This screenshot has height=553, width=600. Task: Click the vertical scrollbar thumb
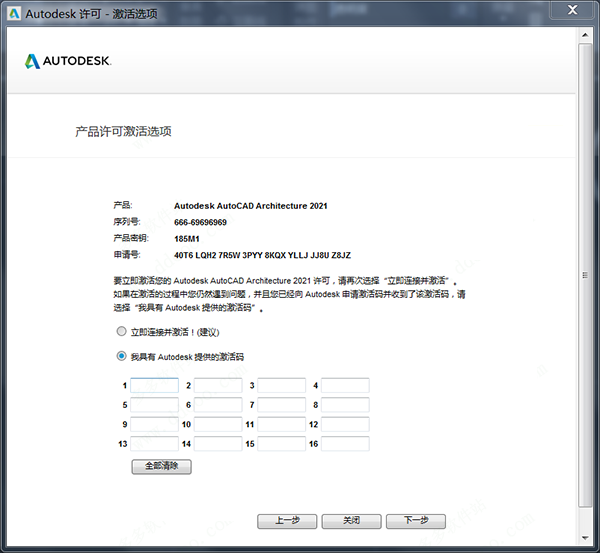pos(585,275)
